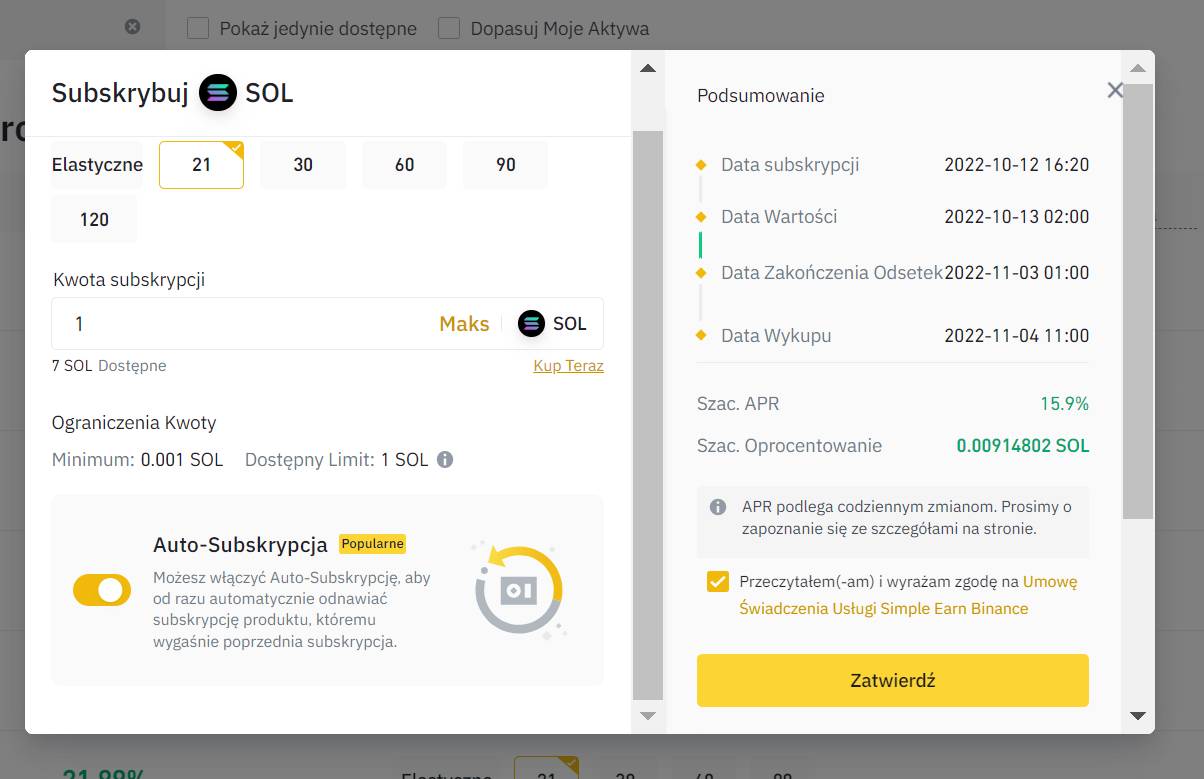Click the right summary scroll-up arrow
The image size is (1204, 779).
[1137, 68]
